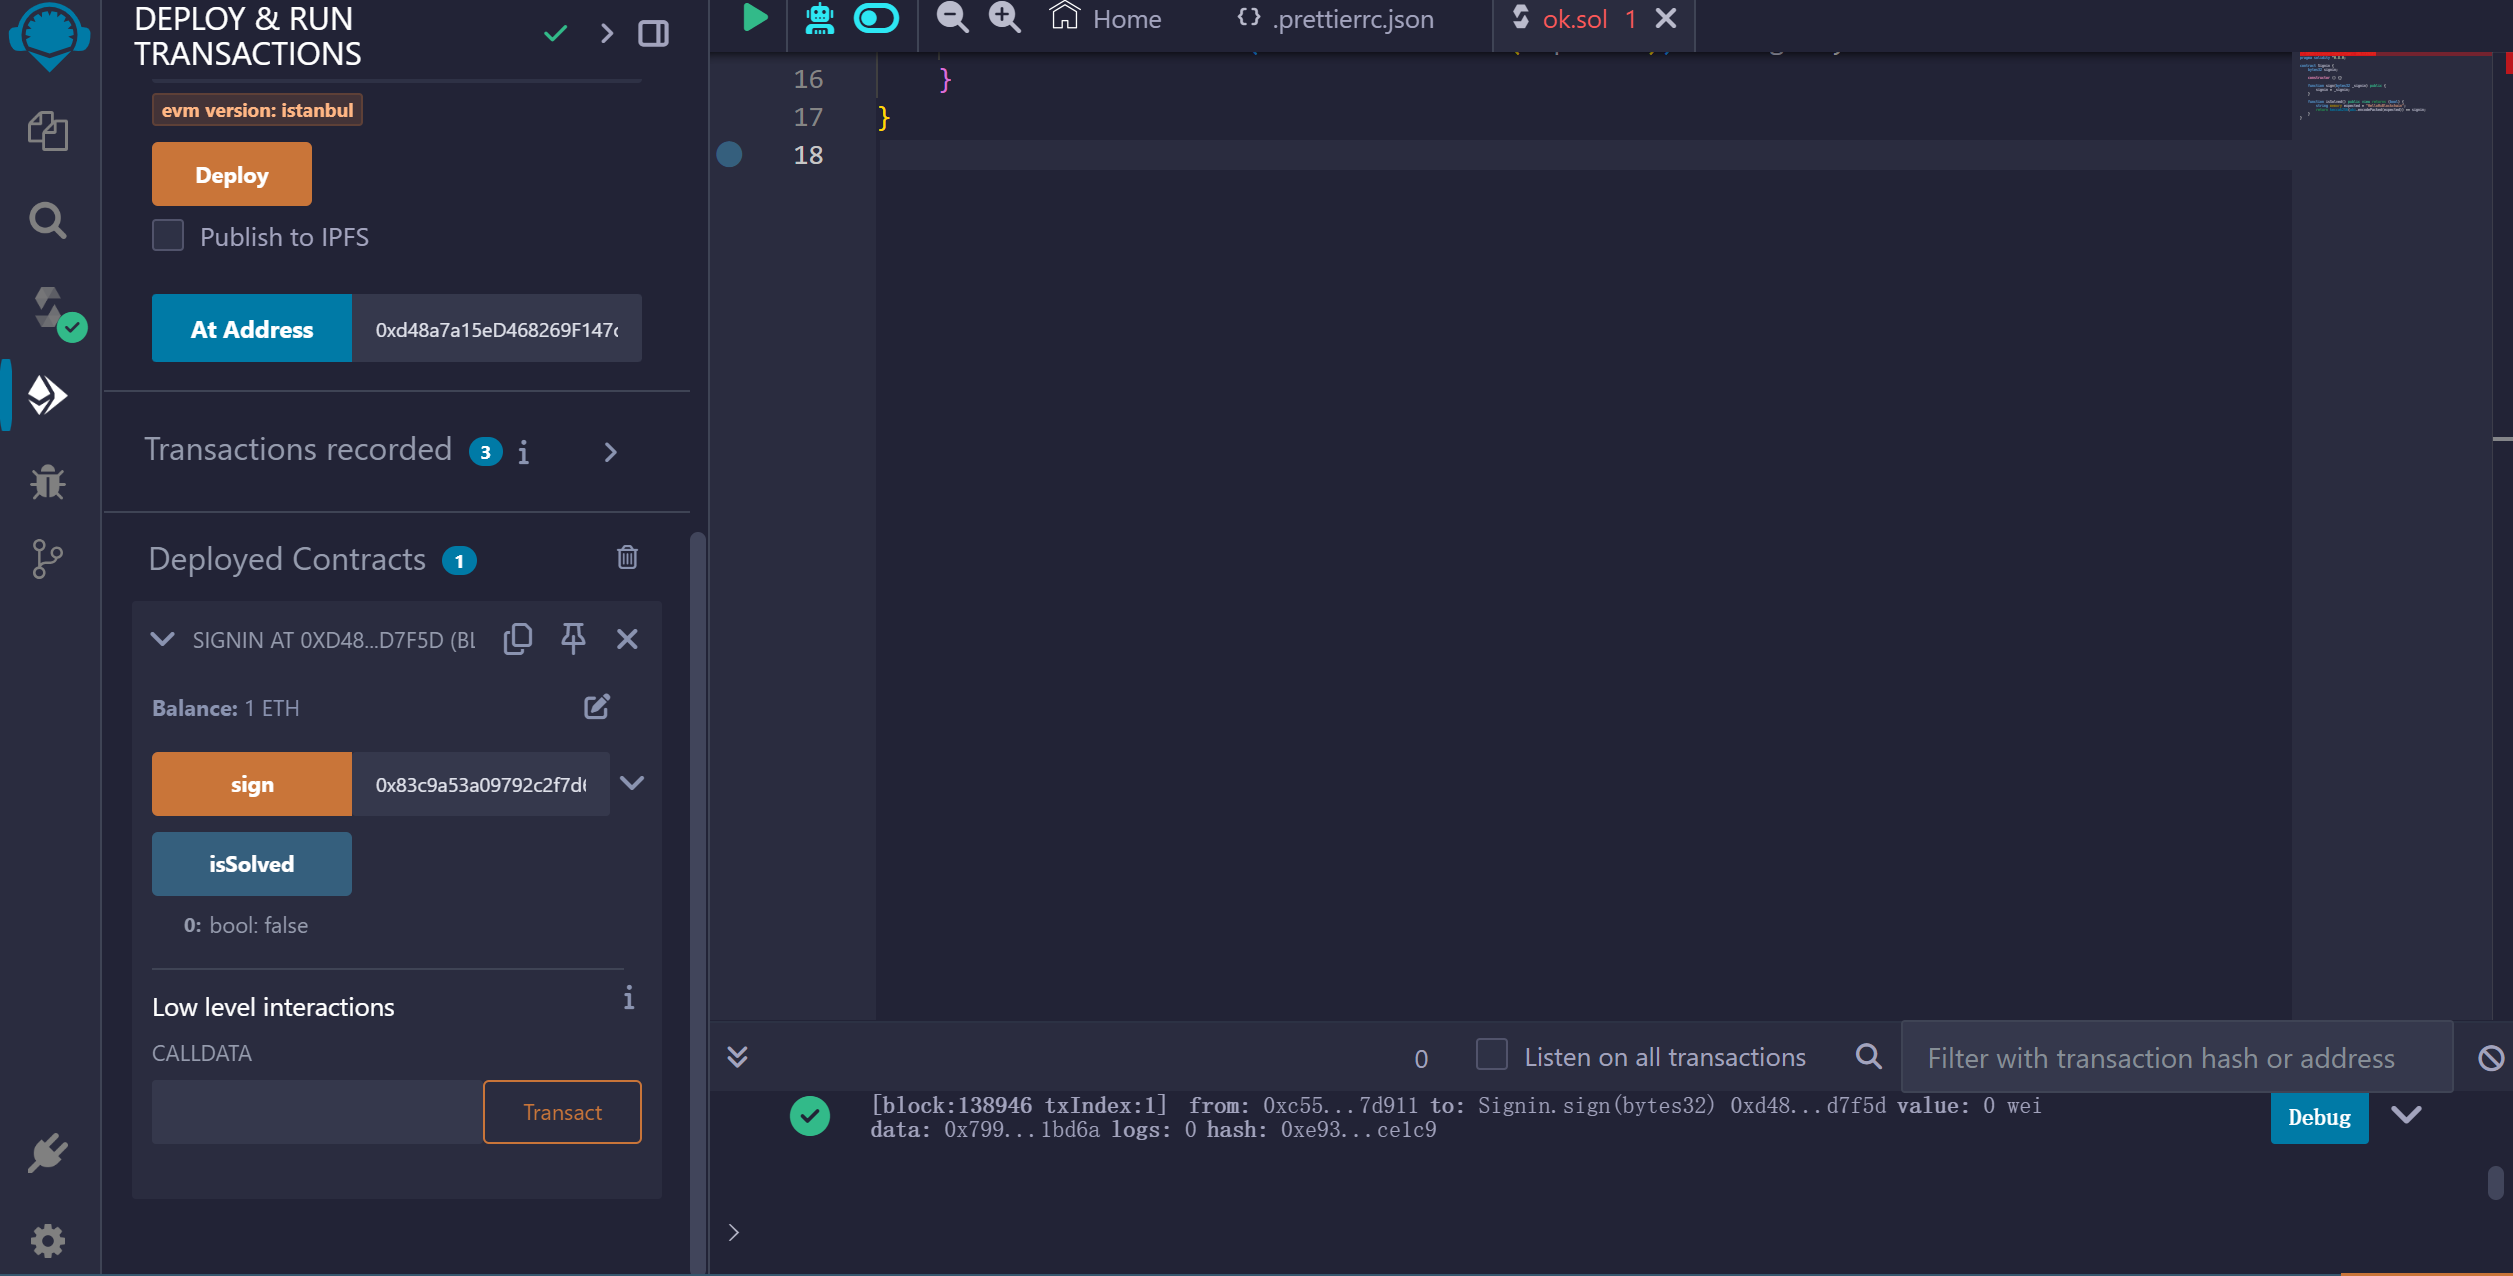Image resolution: width=2513 pixels, height=1276 pixels.
Task: Switch to the Home tab
Action: tap(1106, 19)
